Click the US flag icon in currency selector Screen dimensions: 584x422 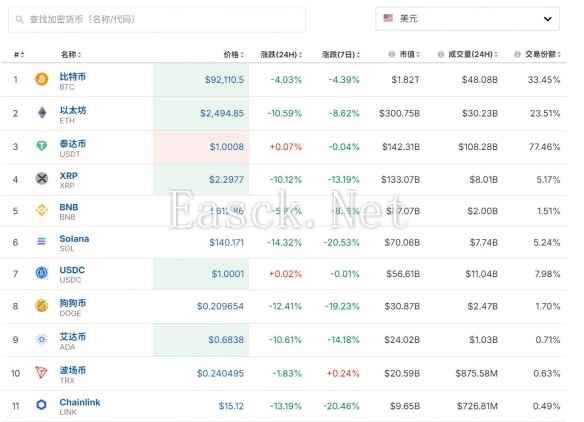388,18
